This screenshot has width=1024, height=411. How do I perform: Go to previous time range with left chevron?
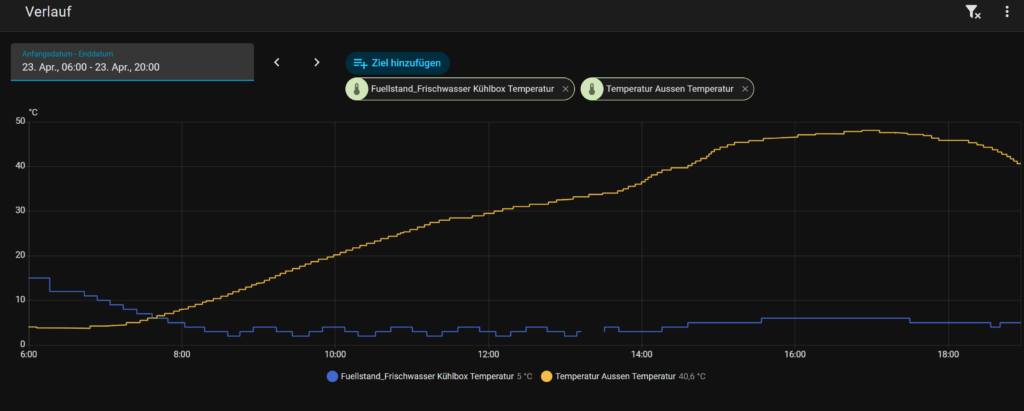(x=277, y=62)
